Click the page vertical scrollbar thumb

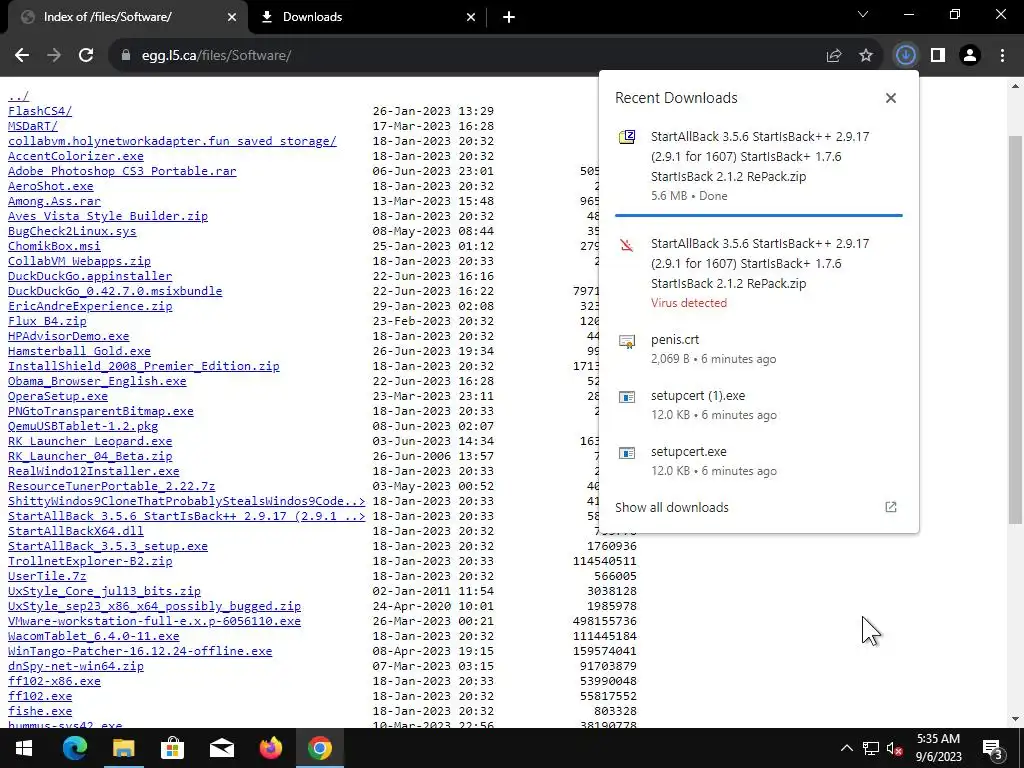point(1016,330)
